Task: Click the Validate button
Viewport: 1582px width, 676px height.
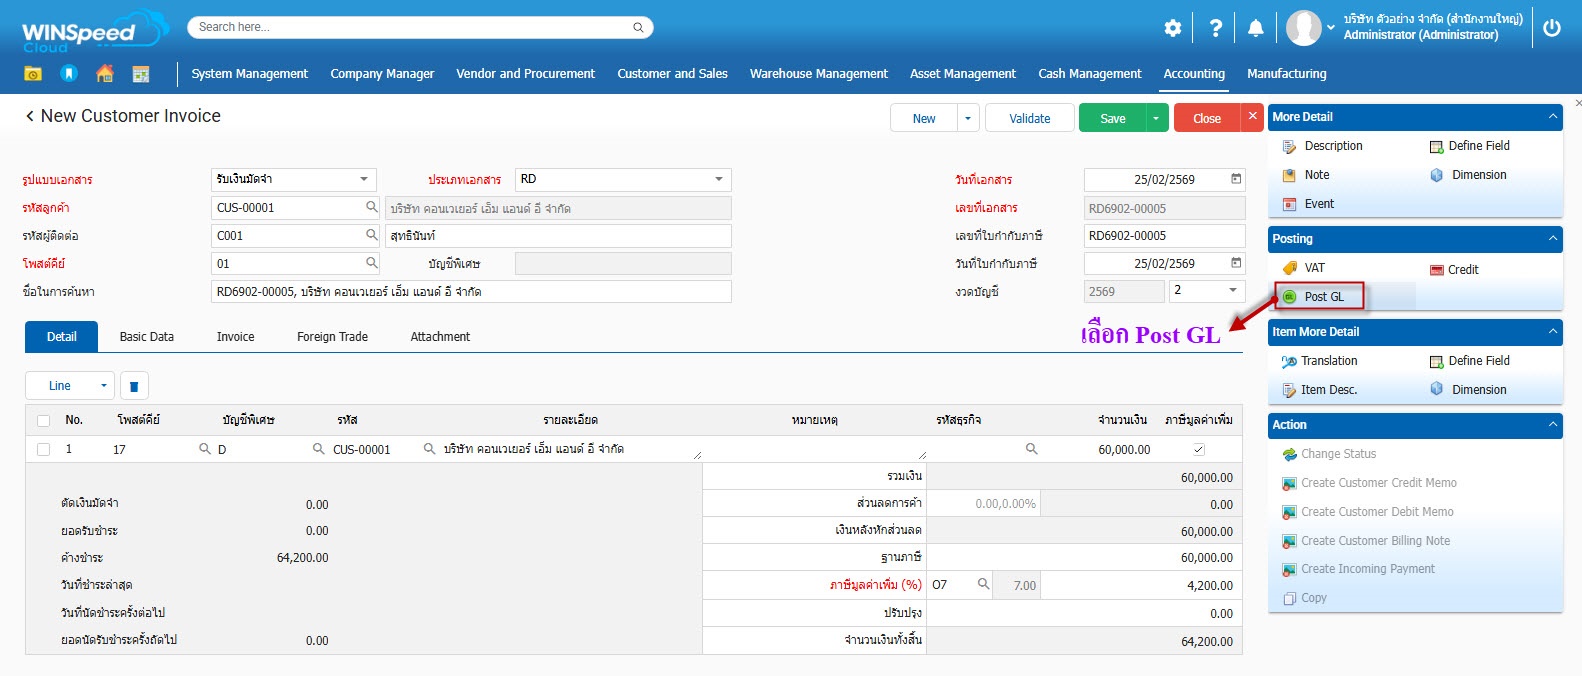Action: point(1029,118)
